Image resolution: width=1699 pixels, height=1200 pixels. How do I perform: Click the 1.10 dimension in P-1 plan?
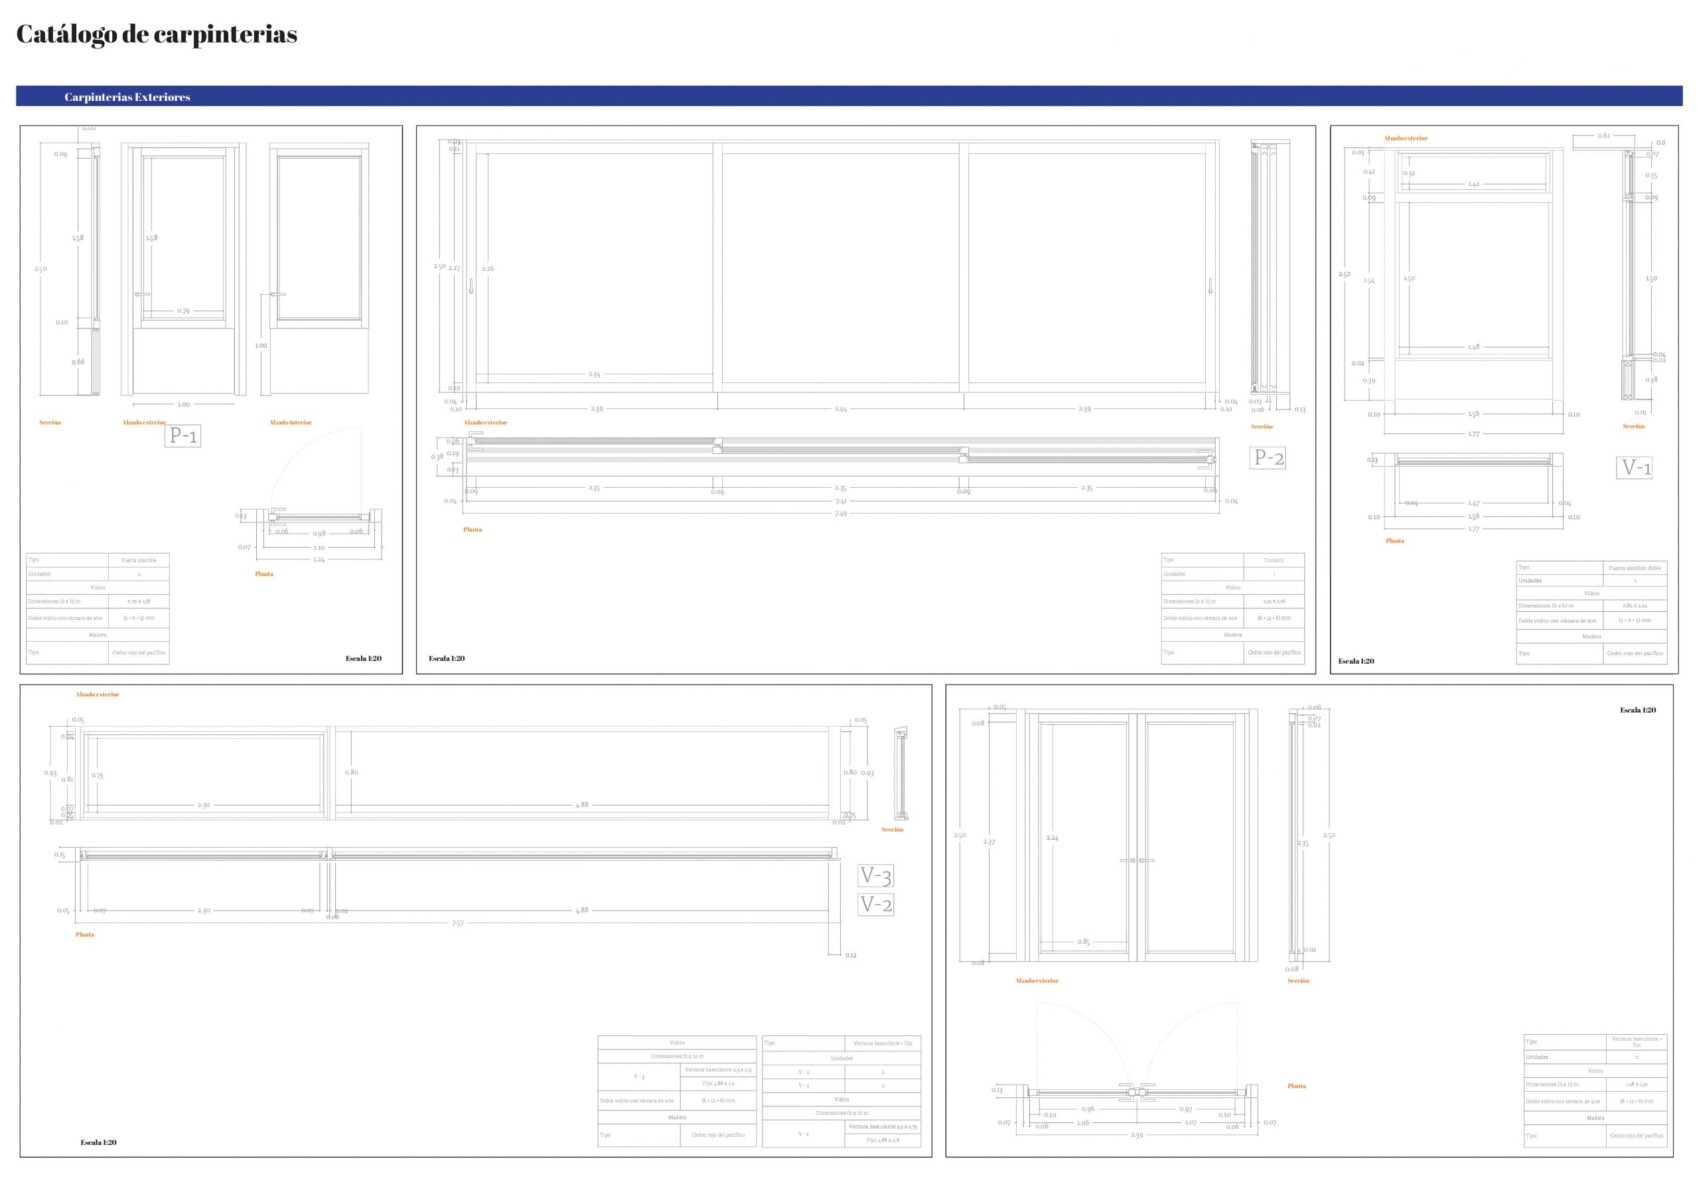(319, 548)
